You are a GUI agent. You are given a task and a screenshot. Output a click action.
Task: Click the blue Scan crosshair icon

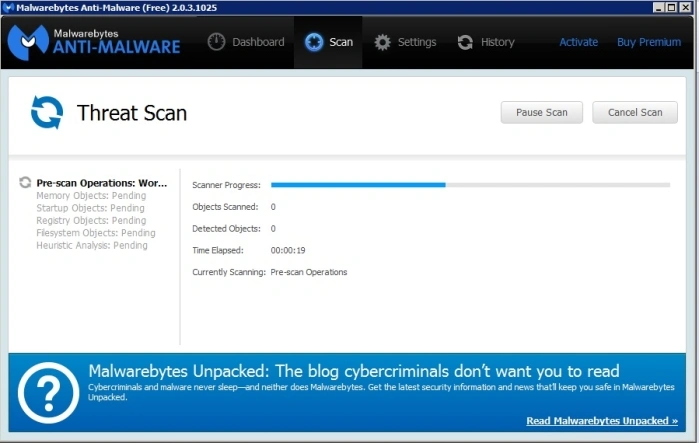(314, 42)
